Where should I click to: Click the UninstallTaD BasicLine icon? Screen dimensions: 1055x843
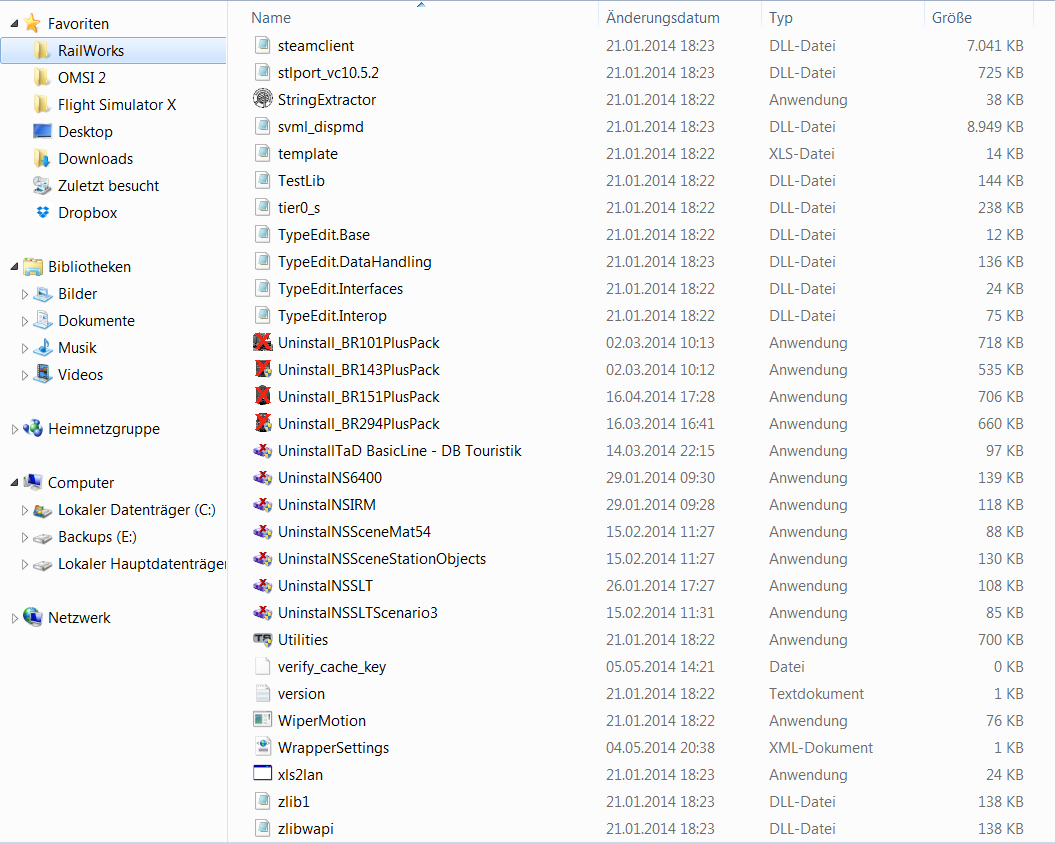(x=262, y=450)
